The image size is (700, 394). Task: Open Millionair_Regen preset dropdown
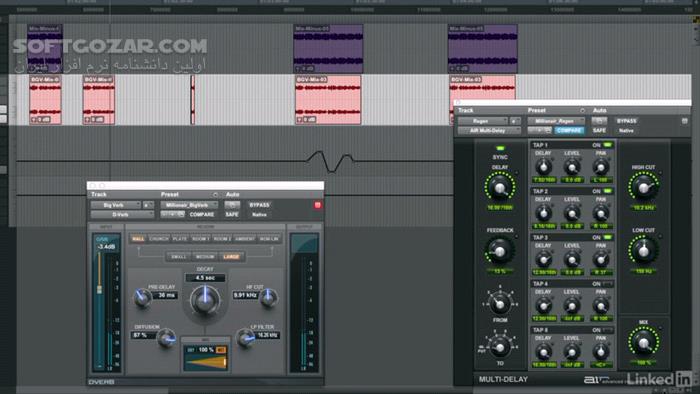point(556,121)
